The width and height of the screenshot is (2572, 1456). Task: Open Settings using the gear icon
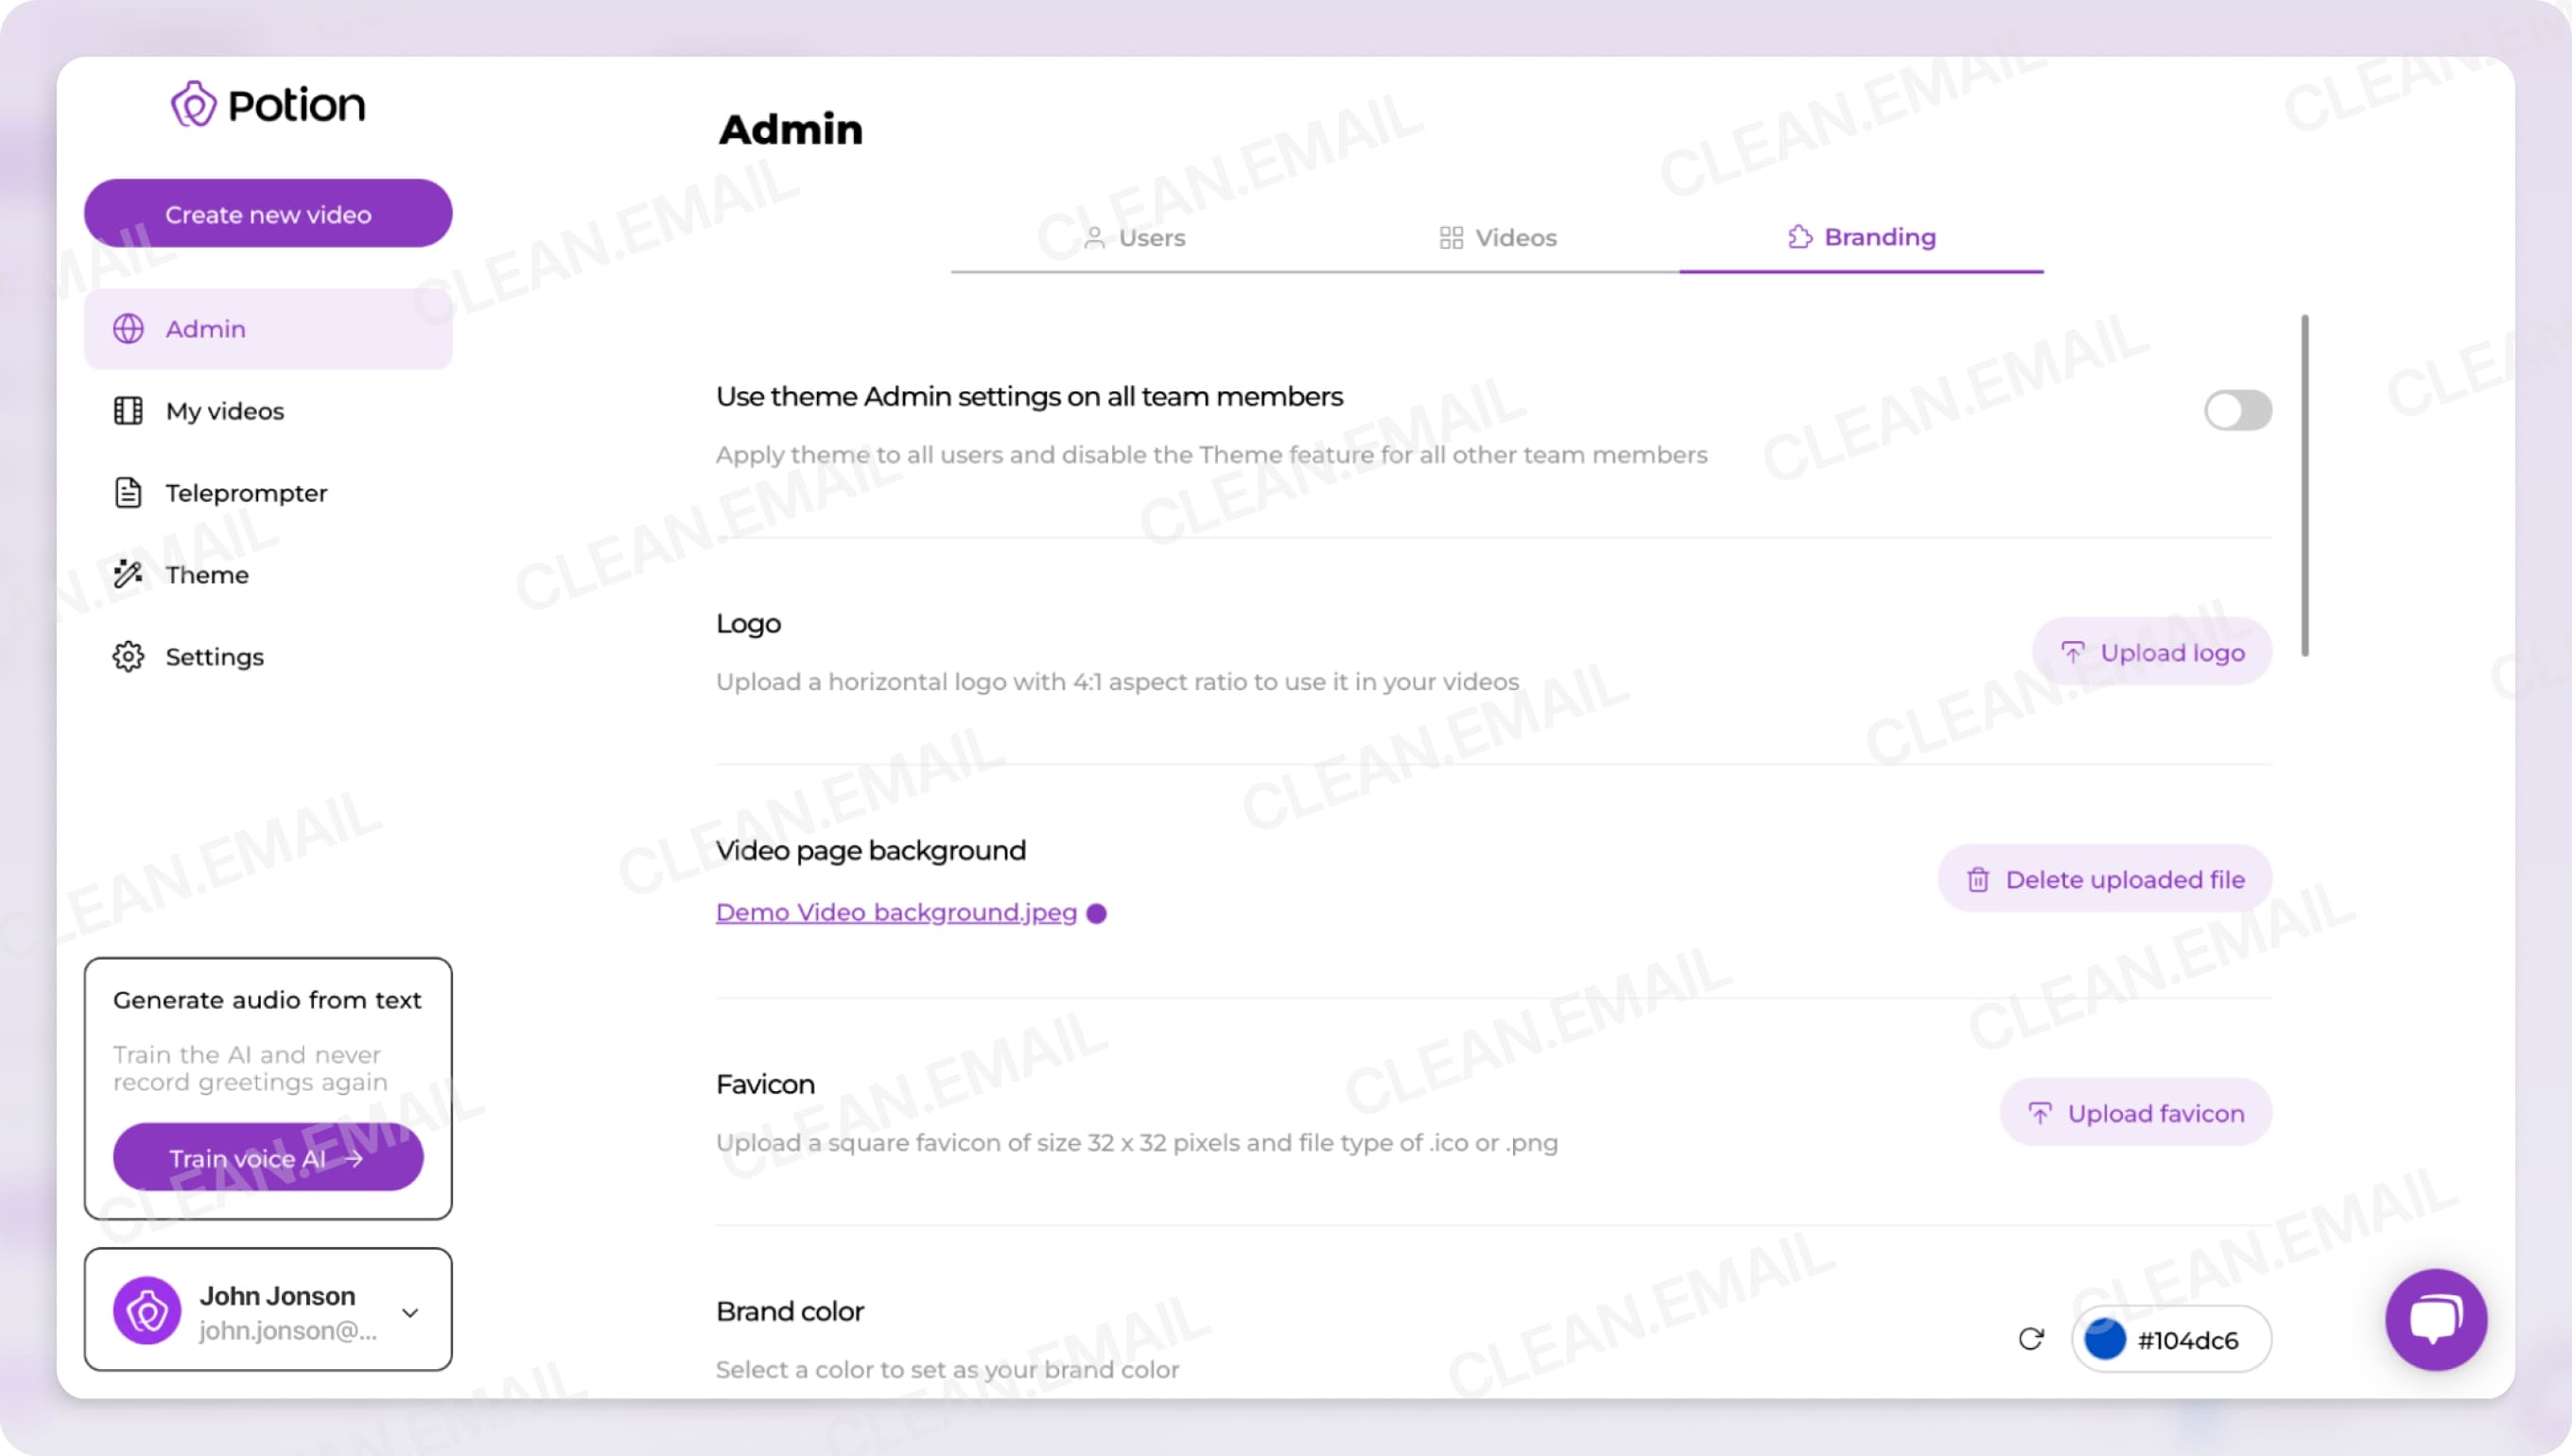[x=129, y=656]
